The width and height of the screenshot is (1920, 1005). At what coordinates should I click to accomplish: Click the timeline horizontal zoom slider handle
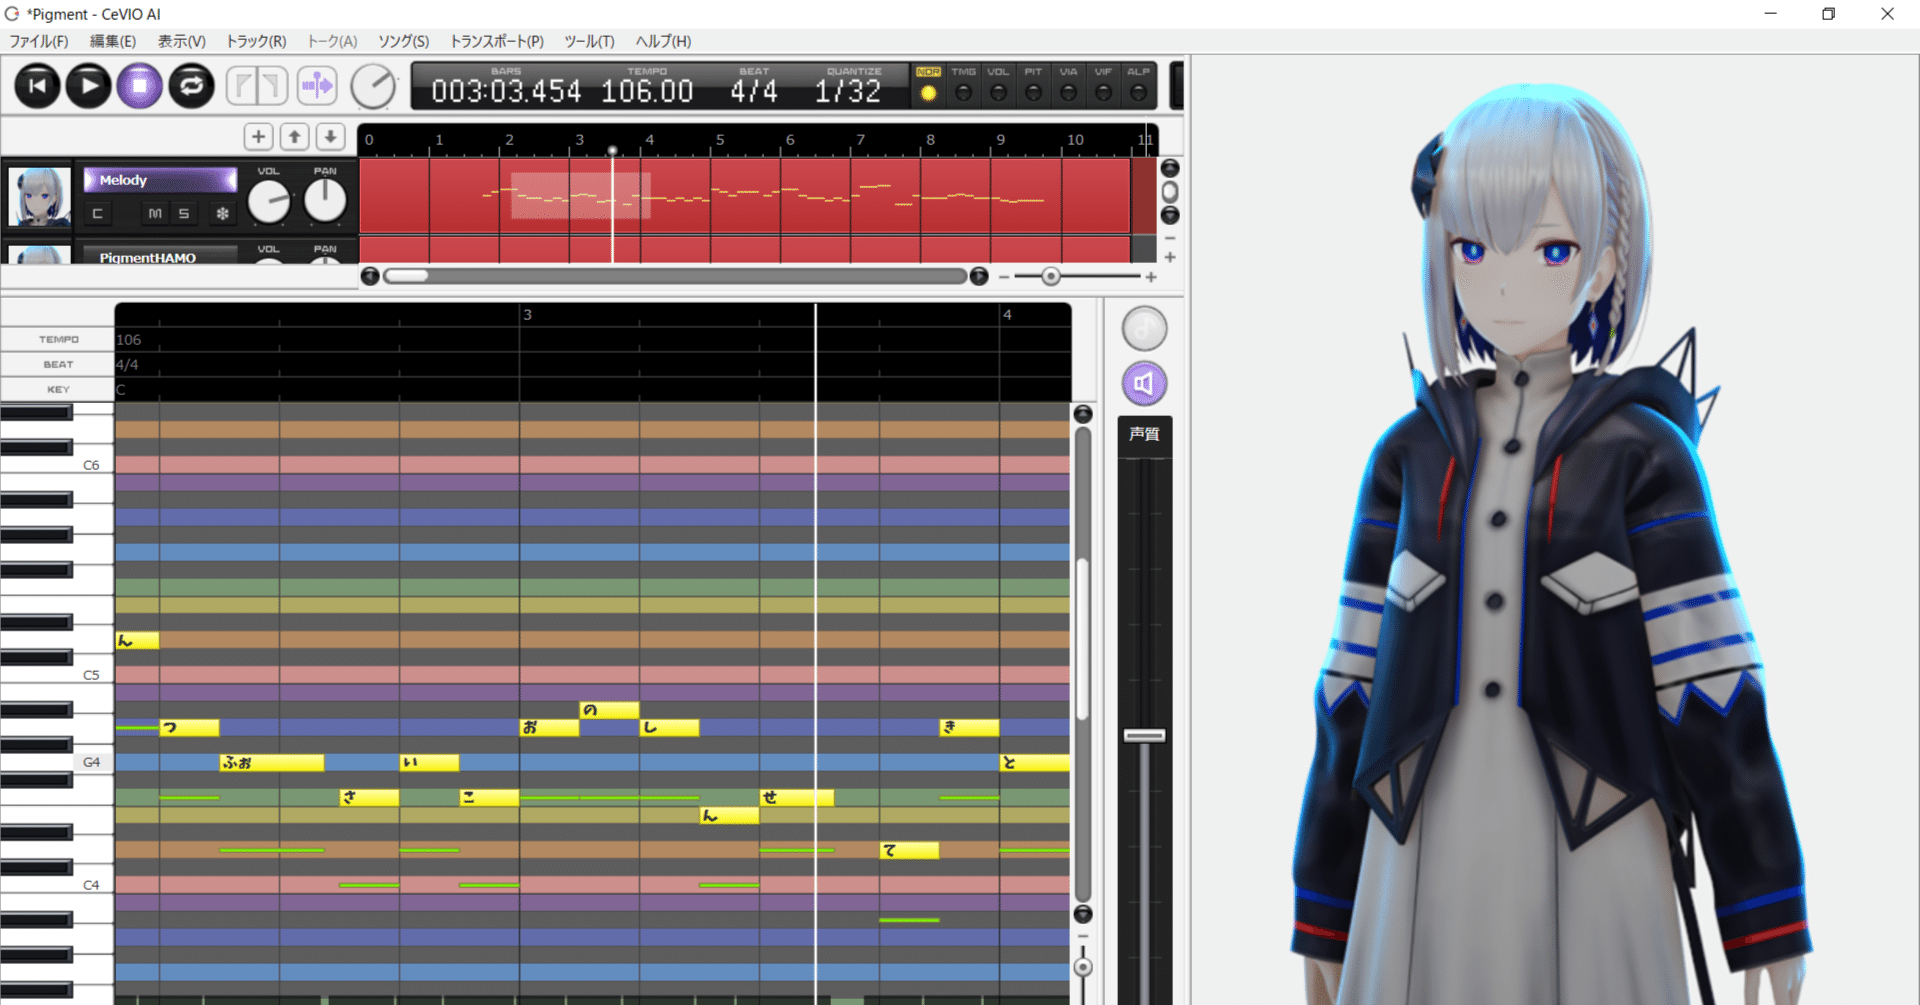1051,277
